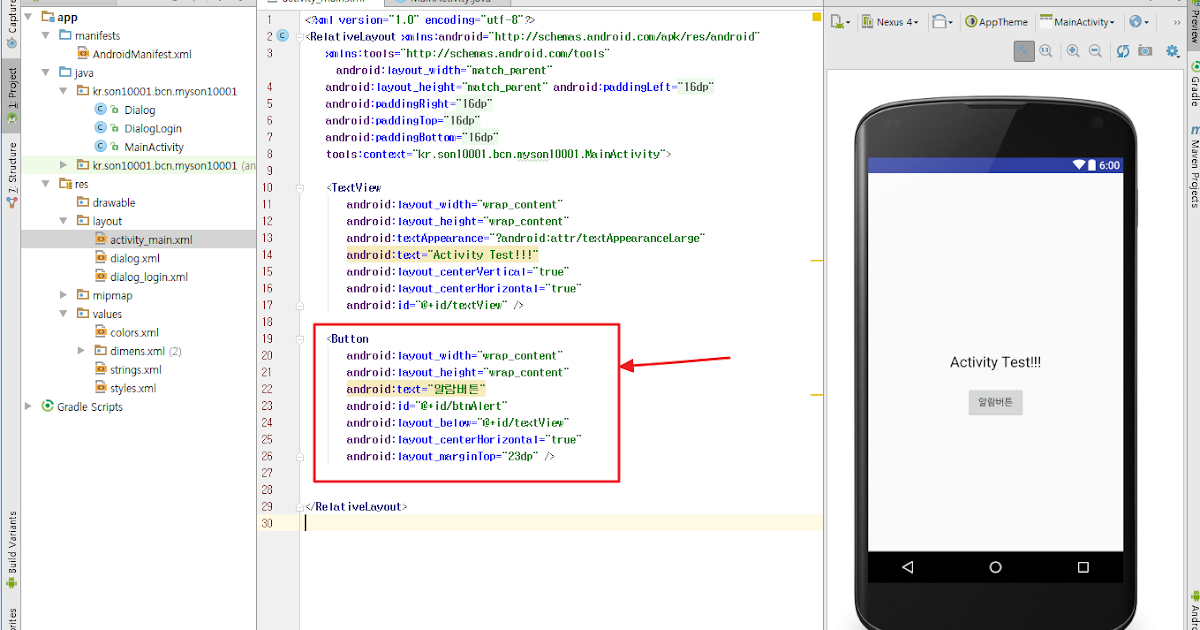1200x630 pixels.
Task: Click the recents square in the preview
Action: pos(1083,567)
